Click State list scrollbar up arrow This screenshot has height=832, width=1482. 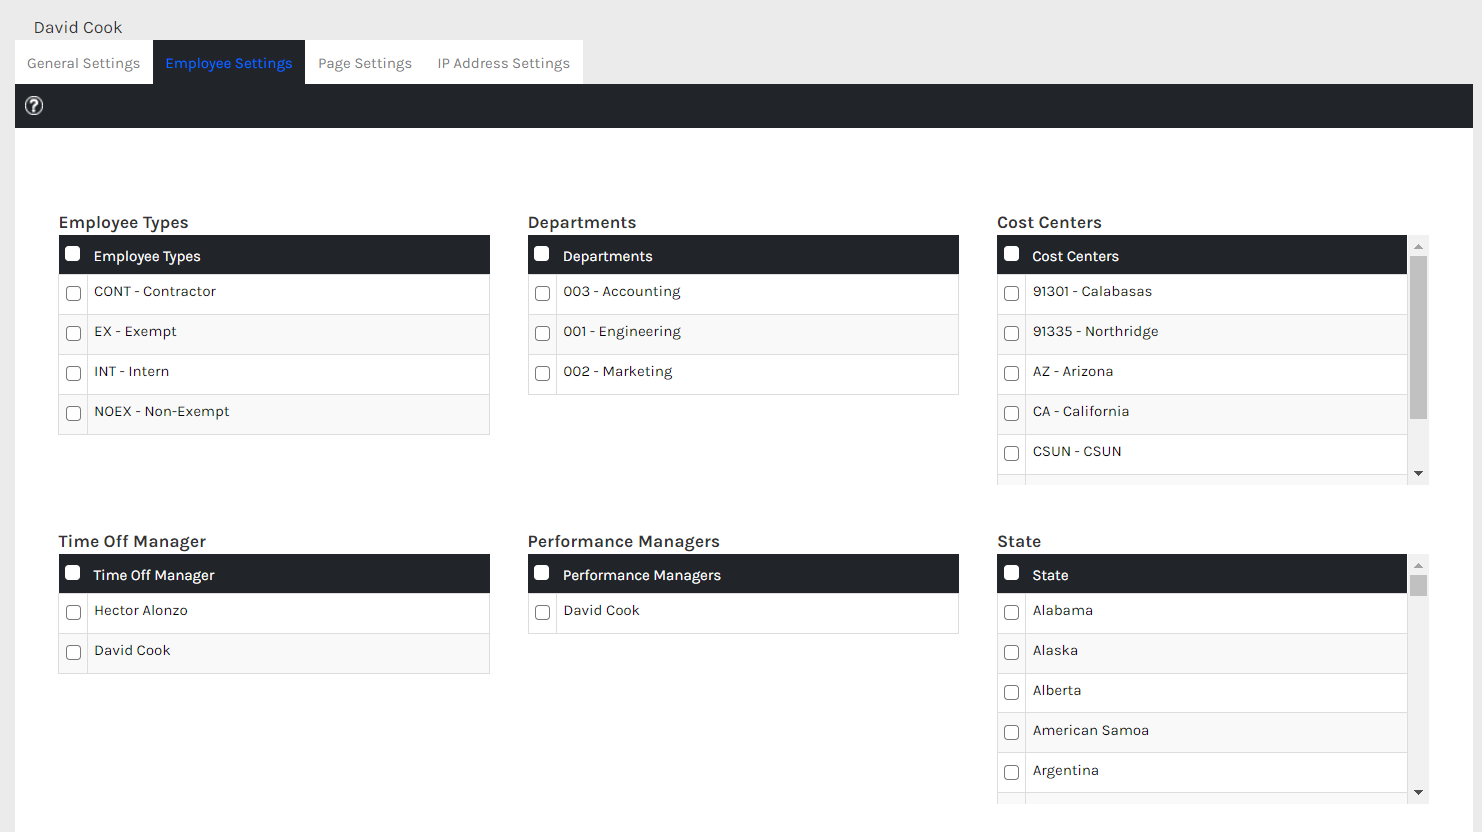[1418, 565]
